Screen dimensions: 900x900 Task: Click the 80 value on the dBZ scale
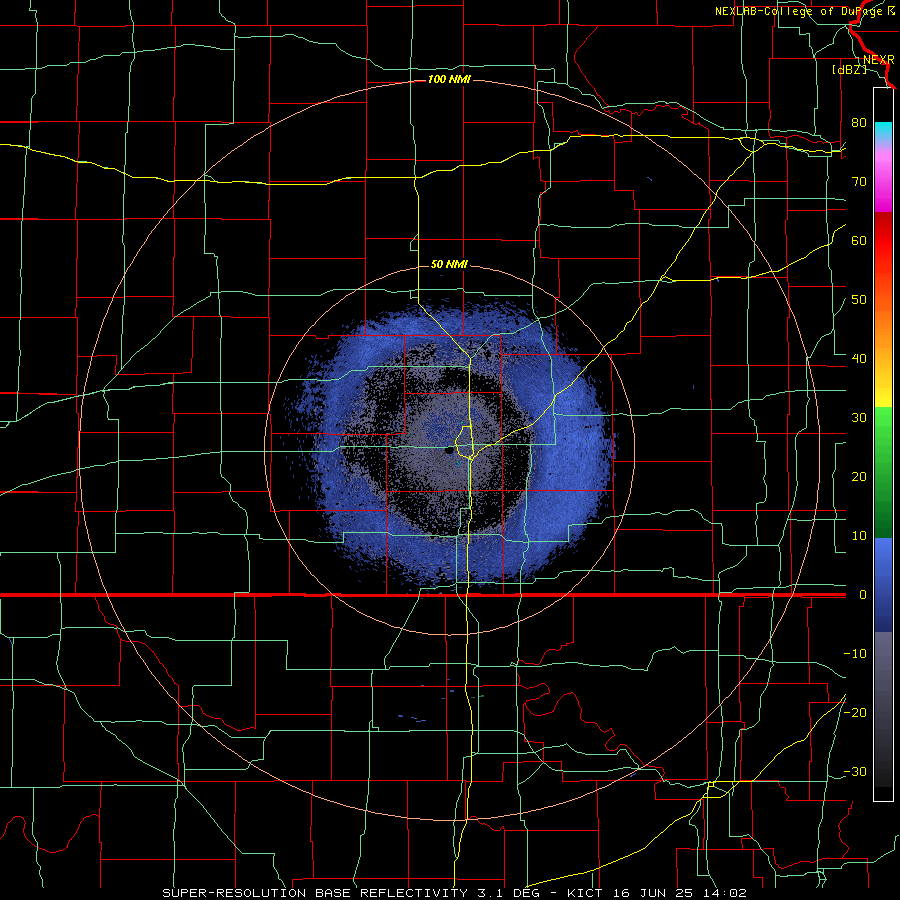tap(859, 122)
